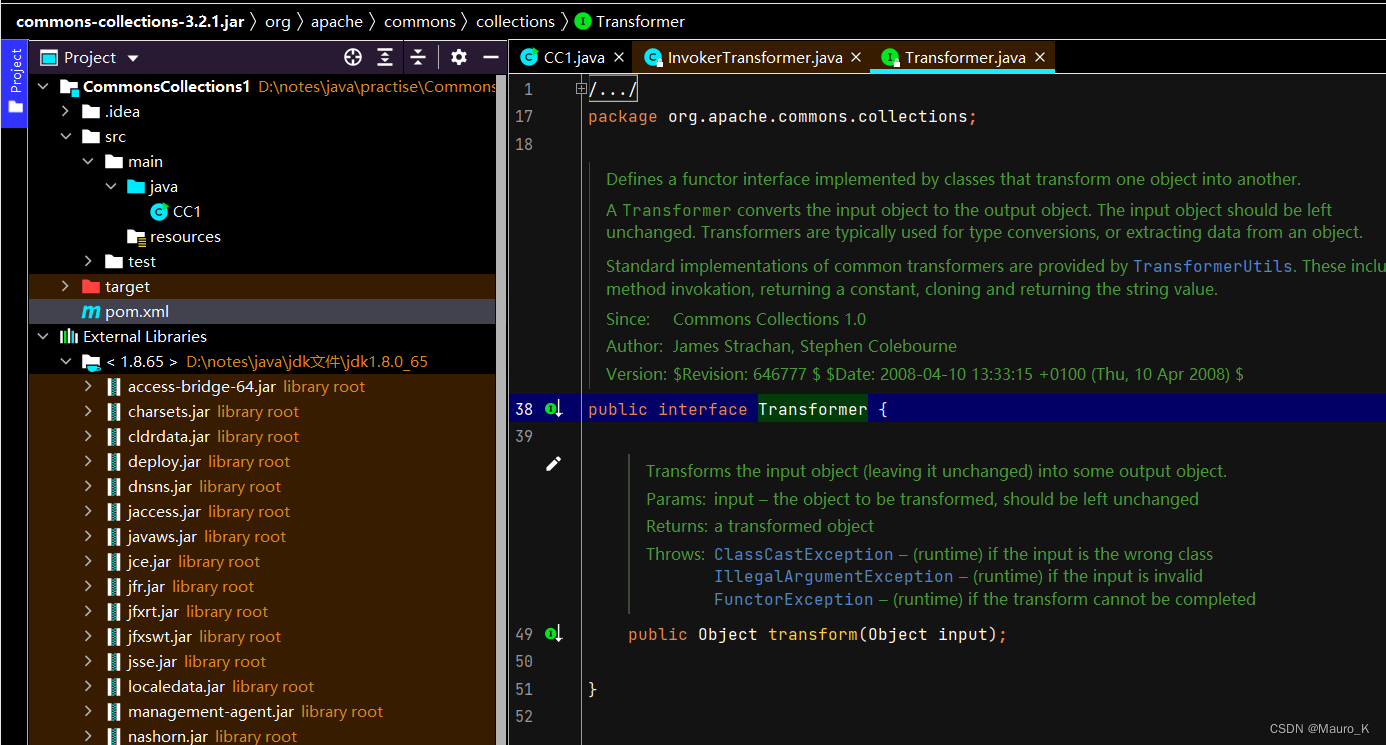Click implementations gutter icon at line 38
The height and width of the screenshot is (745, 1386).
(554, 409)
